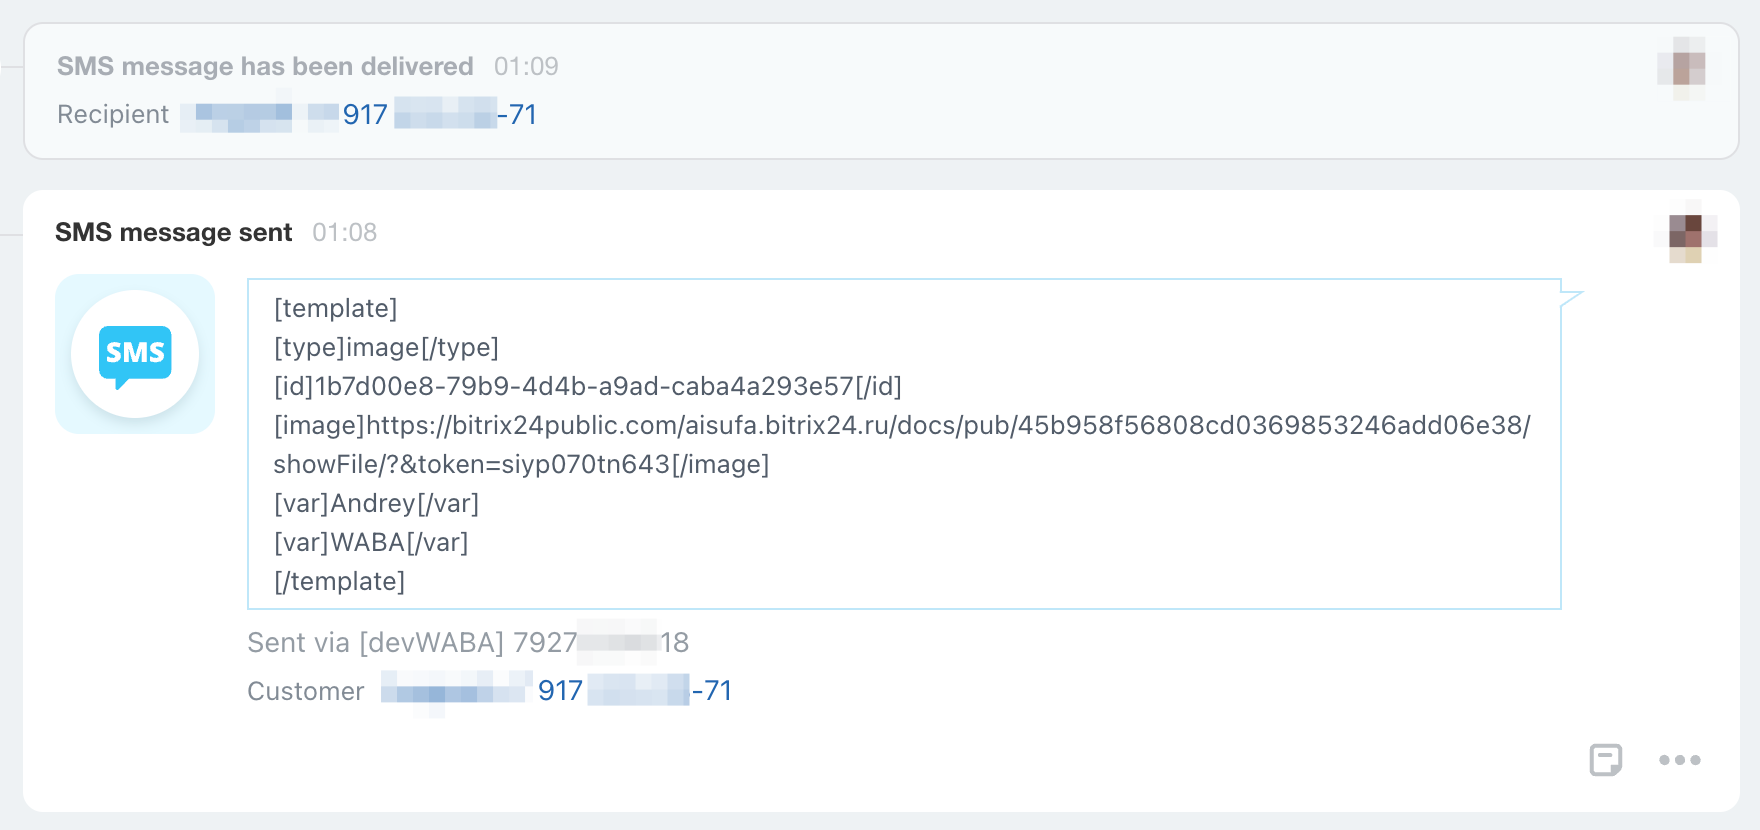Click the 'SMS message has been delivered' title
The width and height of the screenshot is (1760, 830).
[x=265, y=66]
